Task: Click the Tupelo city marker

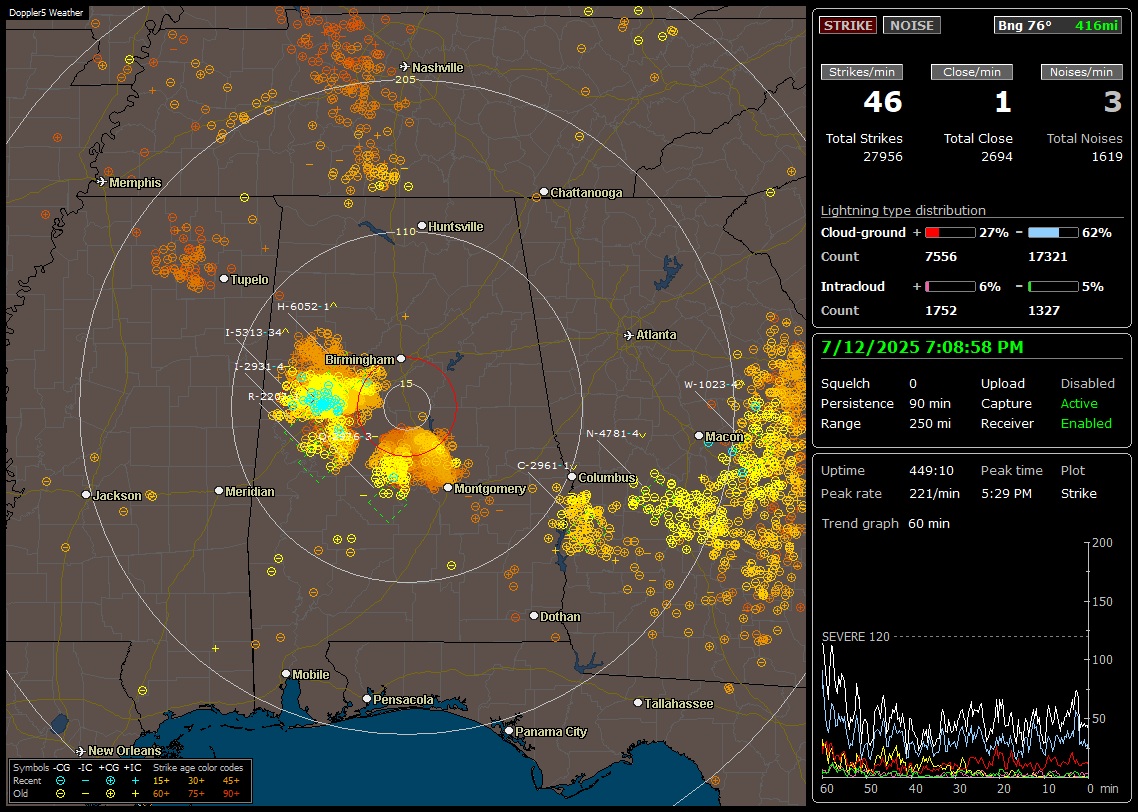Action: (224, 279)
